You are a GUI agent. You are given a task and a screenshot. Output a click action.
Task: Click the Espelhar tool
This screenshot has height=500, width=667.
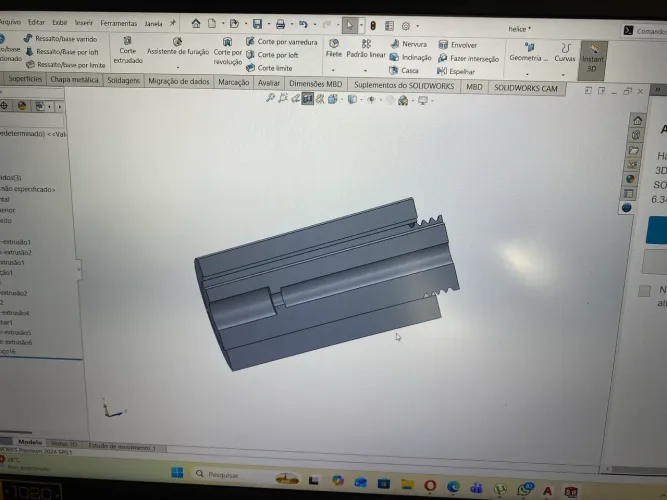pyautogui.click(x=456, y=71)
